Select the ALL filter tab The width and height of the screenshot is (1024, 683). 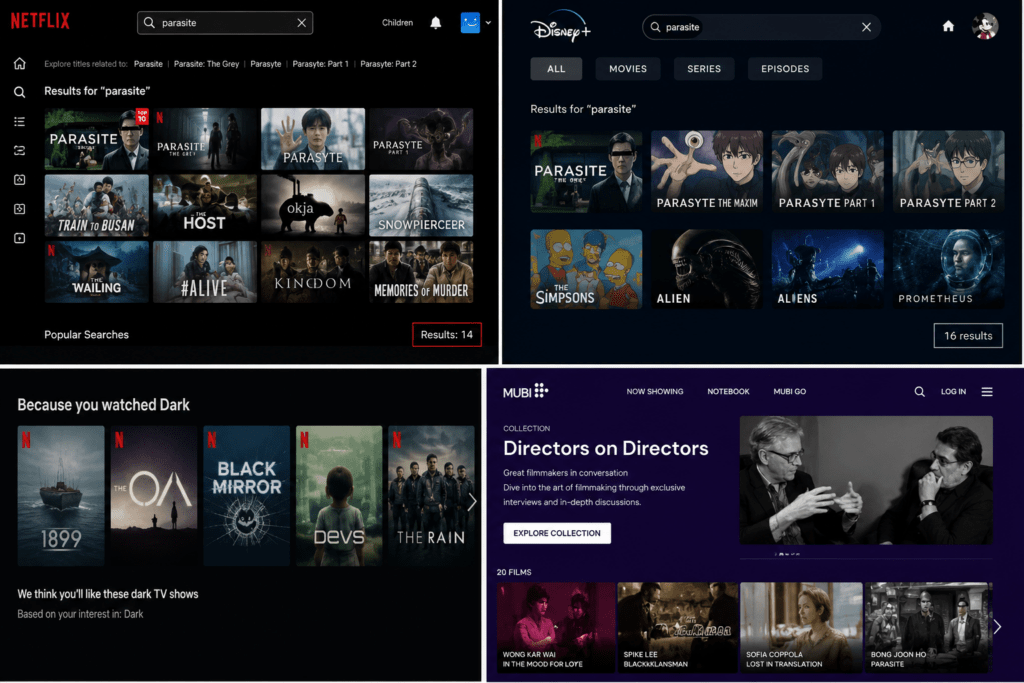[556, 69]
